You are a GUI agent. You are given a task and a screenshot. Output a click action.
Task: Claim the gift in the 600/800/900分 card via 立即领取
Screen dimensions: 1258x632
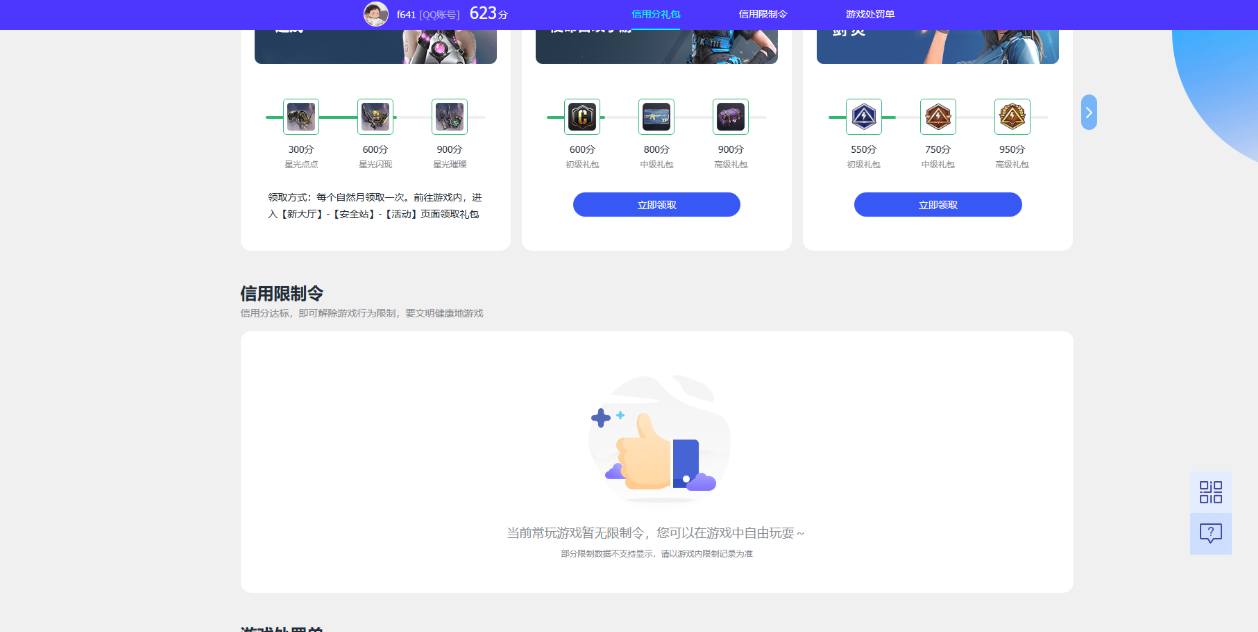point(656,204)
